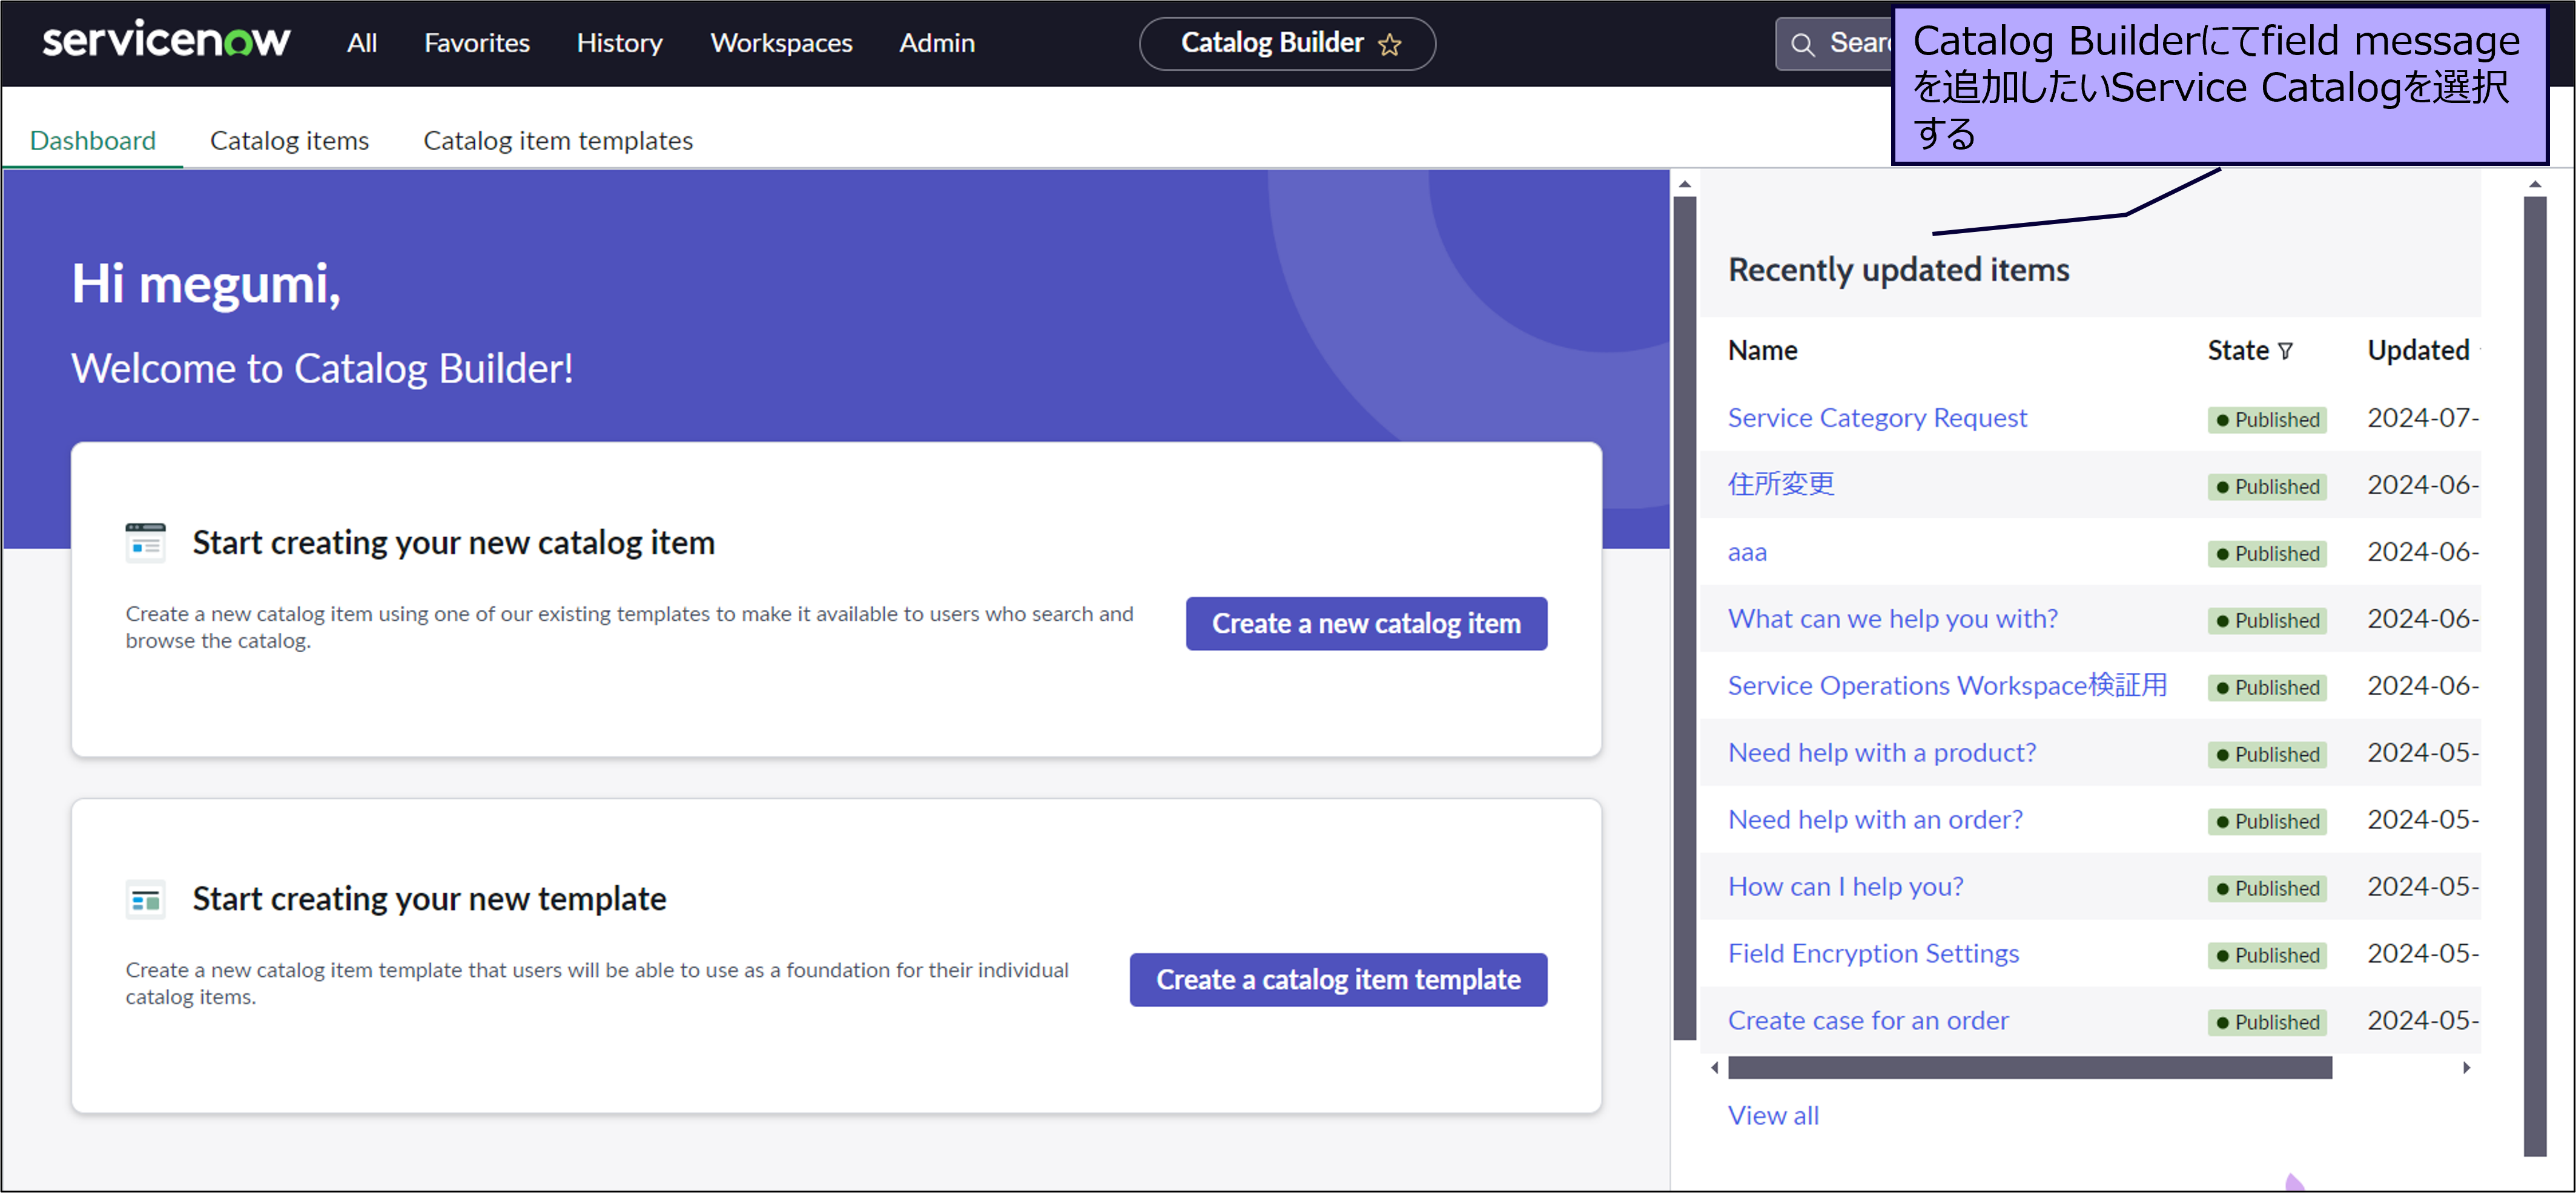The height and width of the screenshot is (1193, 2576).
Task: Open the Catalog item templates tab
Action: coord(557,140)
